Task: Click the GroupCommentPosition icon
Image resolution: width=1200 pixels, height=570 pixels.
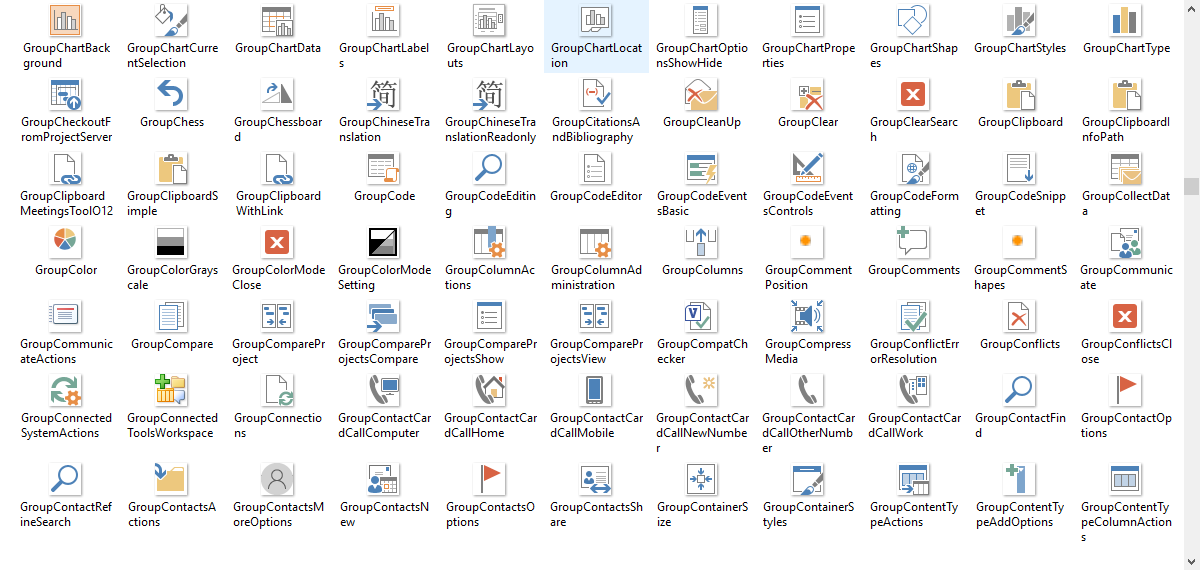Action: (x=808, y=243)
